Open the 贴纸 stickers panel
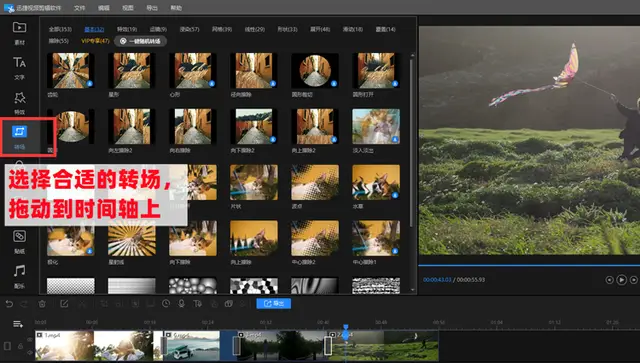The image size is (640, 363). click(19, 241)
